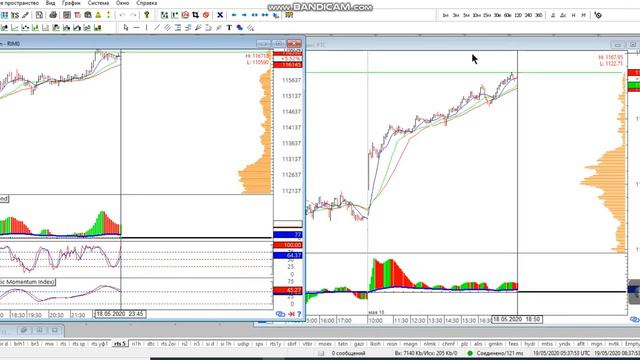Click the pencil edit icon in toolbar
This screenshot has width=640, height=360.
click(x=25, y=15)
